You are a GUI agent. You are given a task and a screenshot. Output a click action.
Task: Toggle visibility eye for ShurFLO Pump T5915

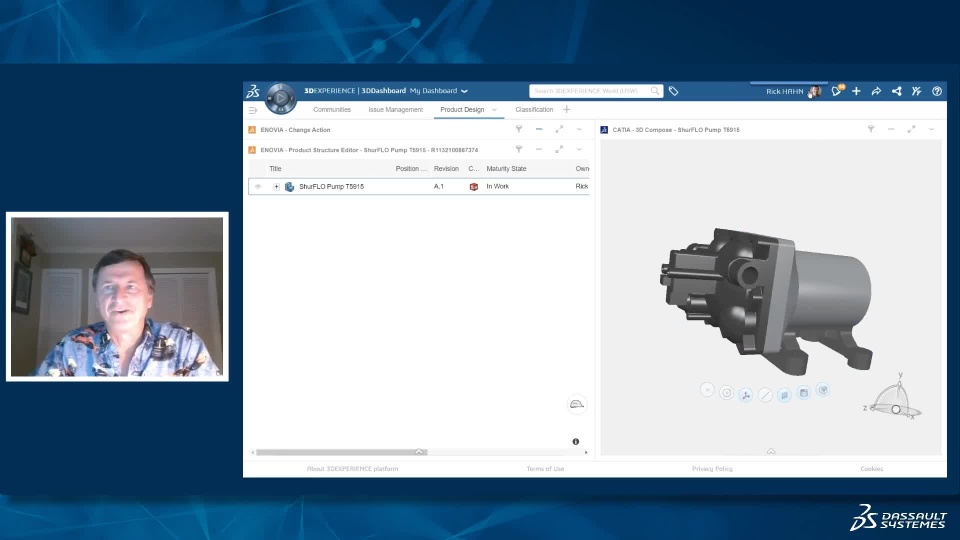pyautogui.click(x=258, y=186)
